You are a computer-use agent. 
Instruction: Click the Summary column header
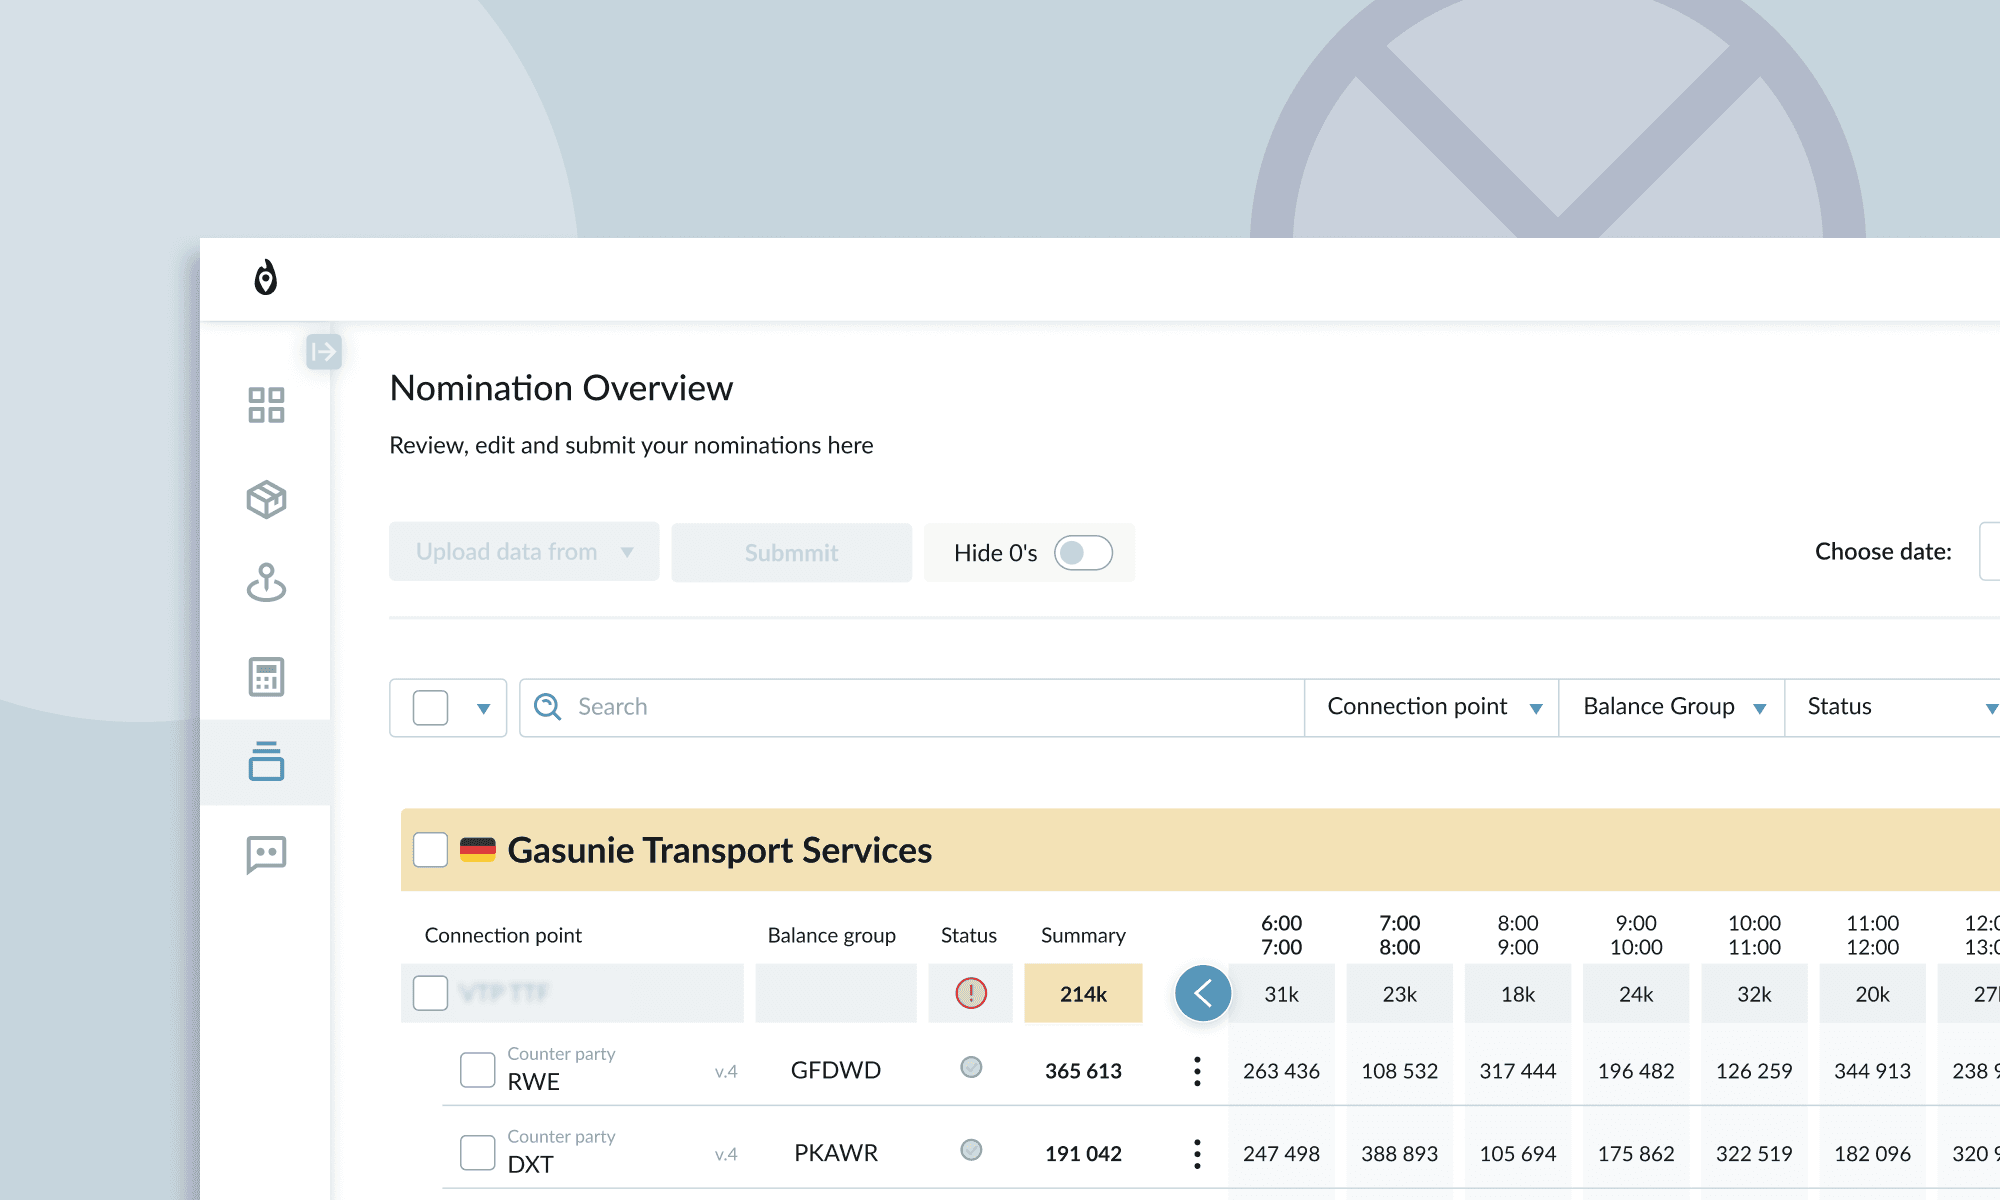pos(1083,935)
